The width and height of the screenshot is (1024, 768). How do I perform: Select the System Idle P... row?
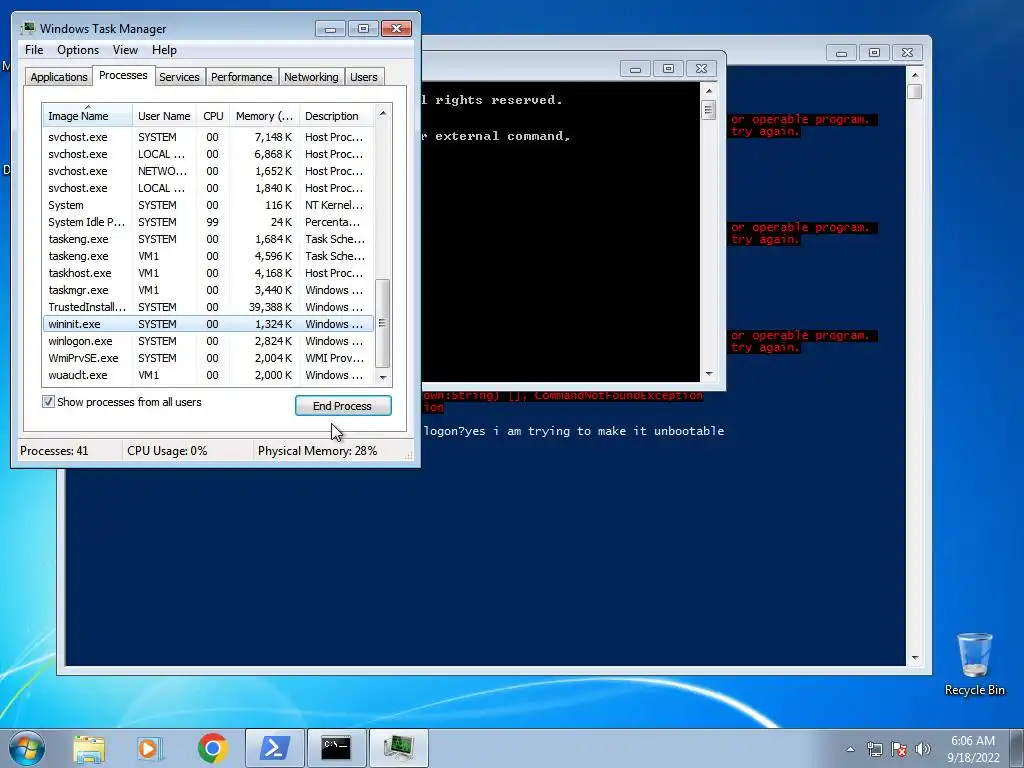tap(208, 222)
